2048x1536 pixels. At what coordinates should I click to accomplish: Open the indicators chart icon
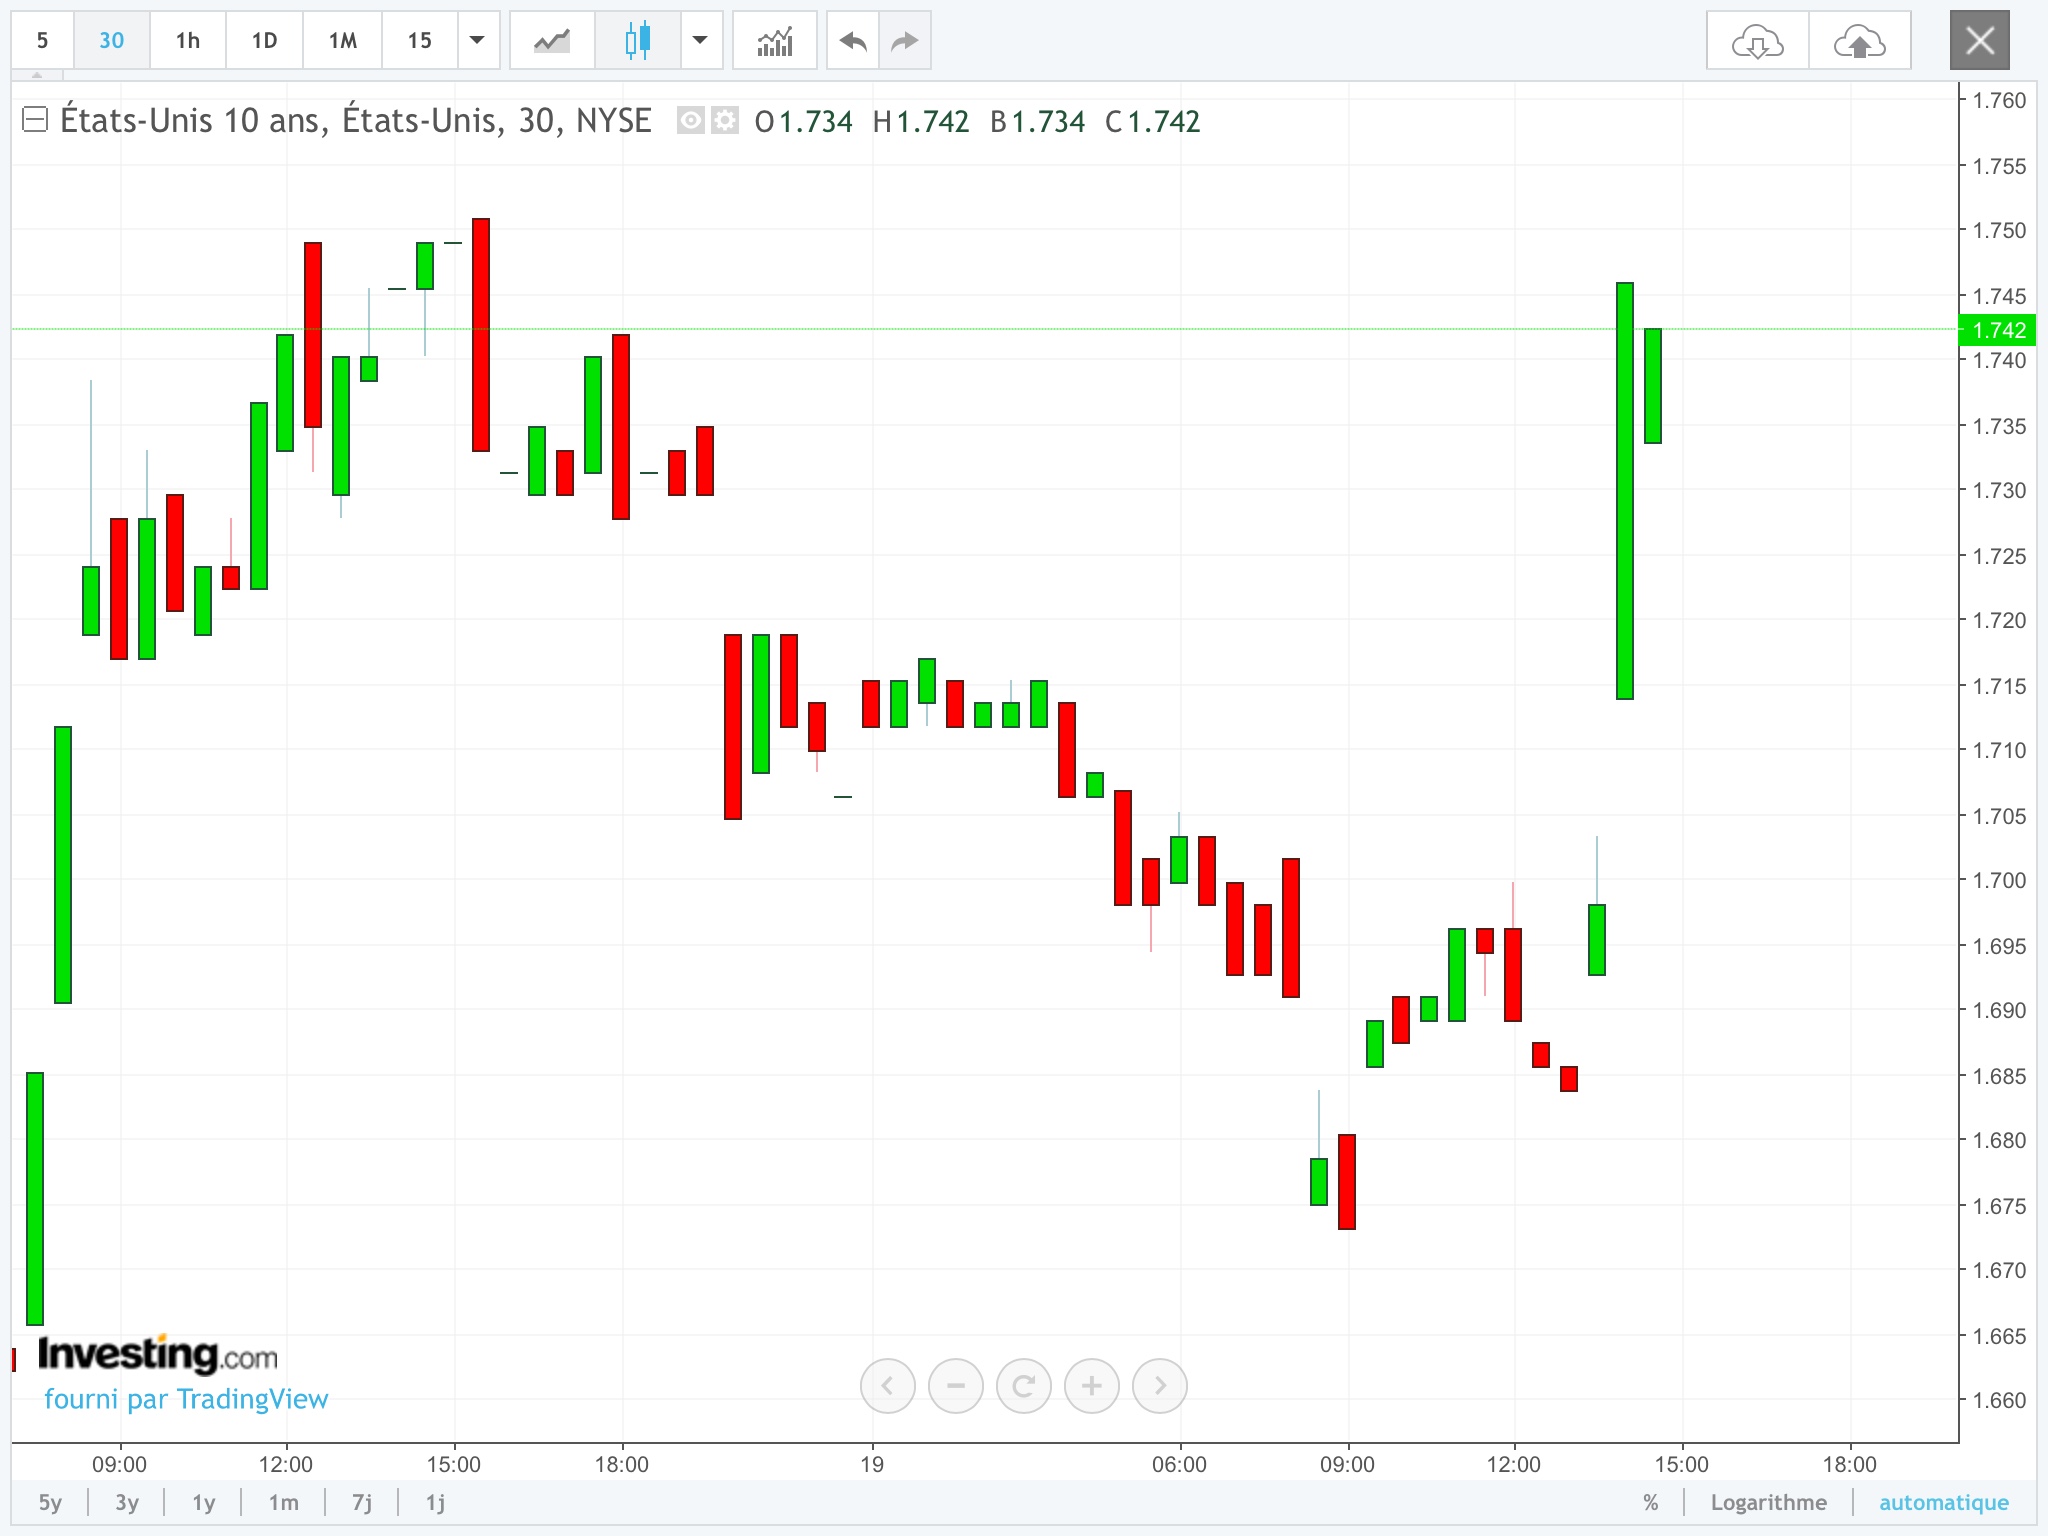pyautogui.click(x=774, y=41)
